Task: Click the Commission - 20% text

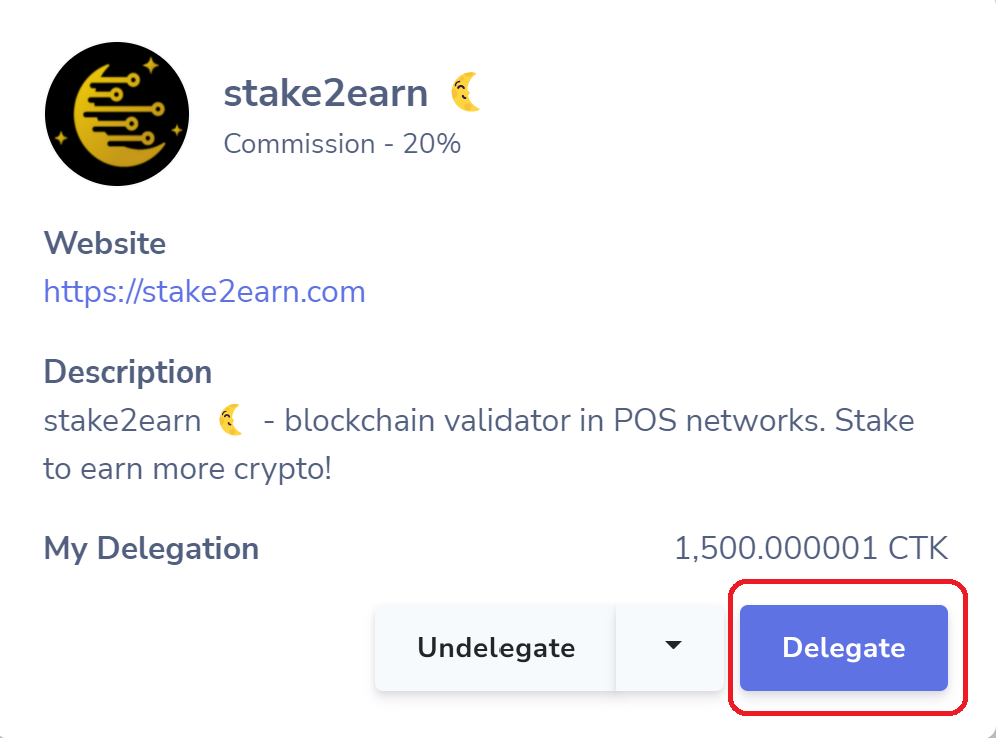Action: click(x=342, y=144)
